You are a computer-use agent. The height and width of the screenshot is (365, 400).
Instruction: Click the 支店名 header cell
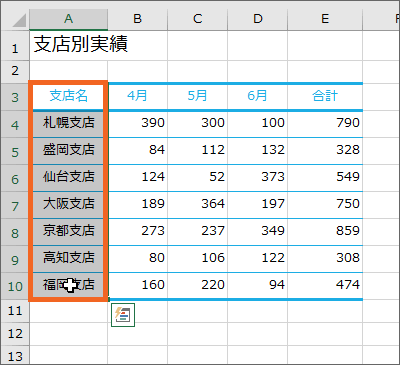tap(68, 97)
